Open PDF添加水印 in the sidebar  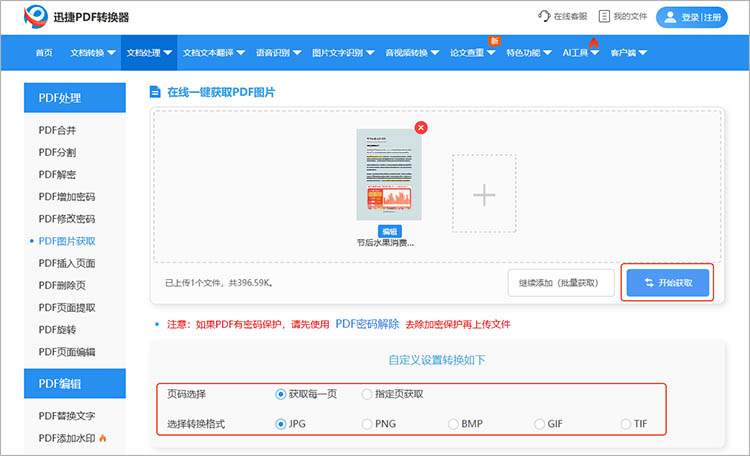coord(67,438)
